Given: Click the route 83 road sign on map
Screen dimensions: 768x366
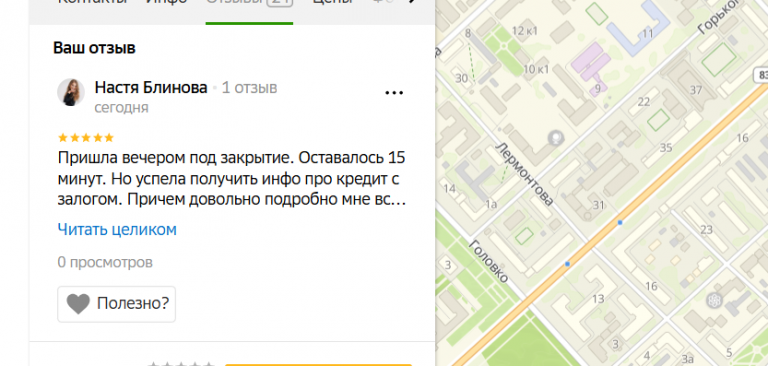Looking at the screenshot, I should [x=761, y=75].
